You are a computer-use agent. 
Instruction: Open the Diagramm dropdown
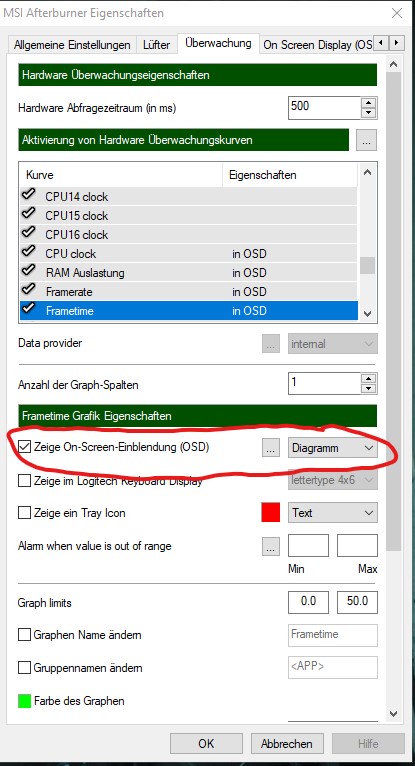332,447
